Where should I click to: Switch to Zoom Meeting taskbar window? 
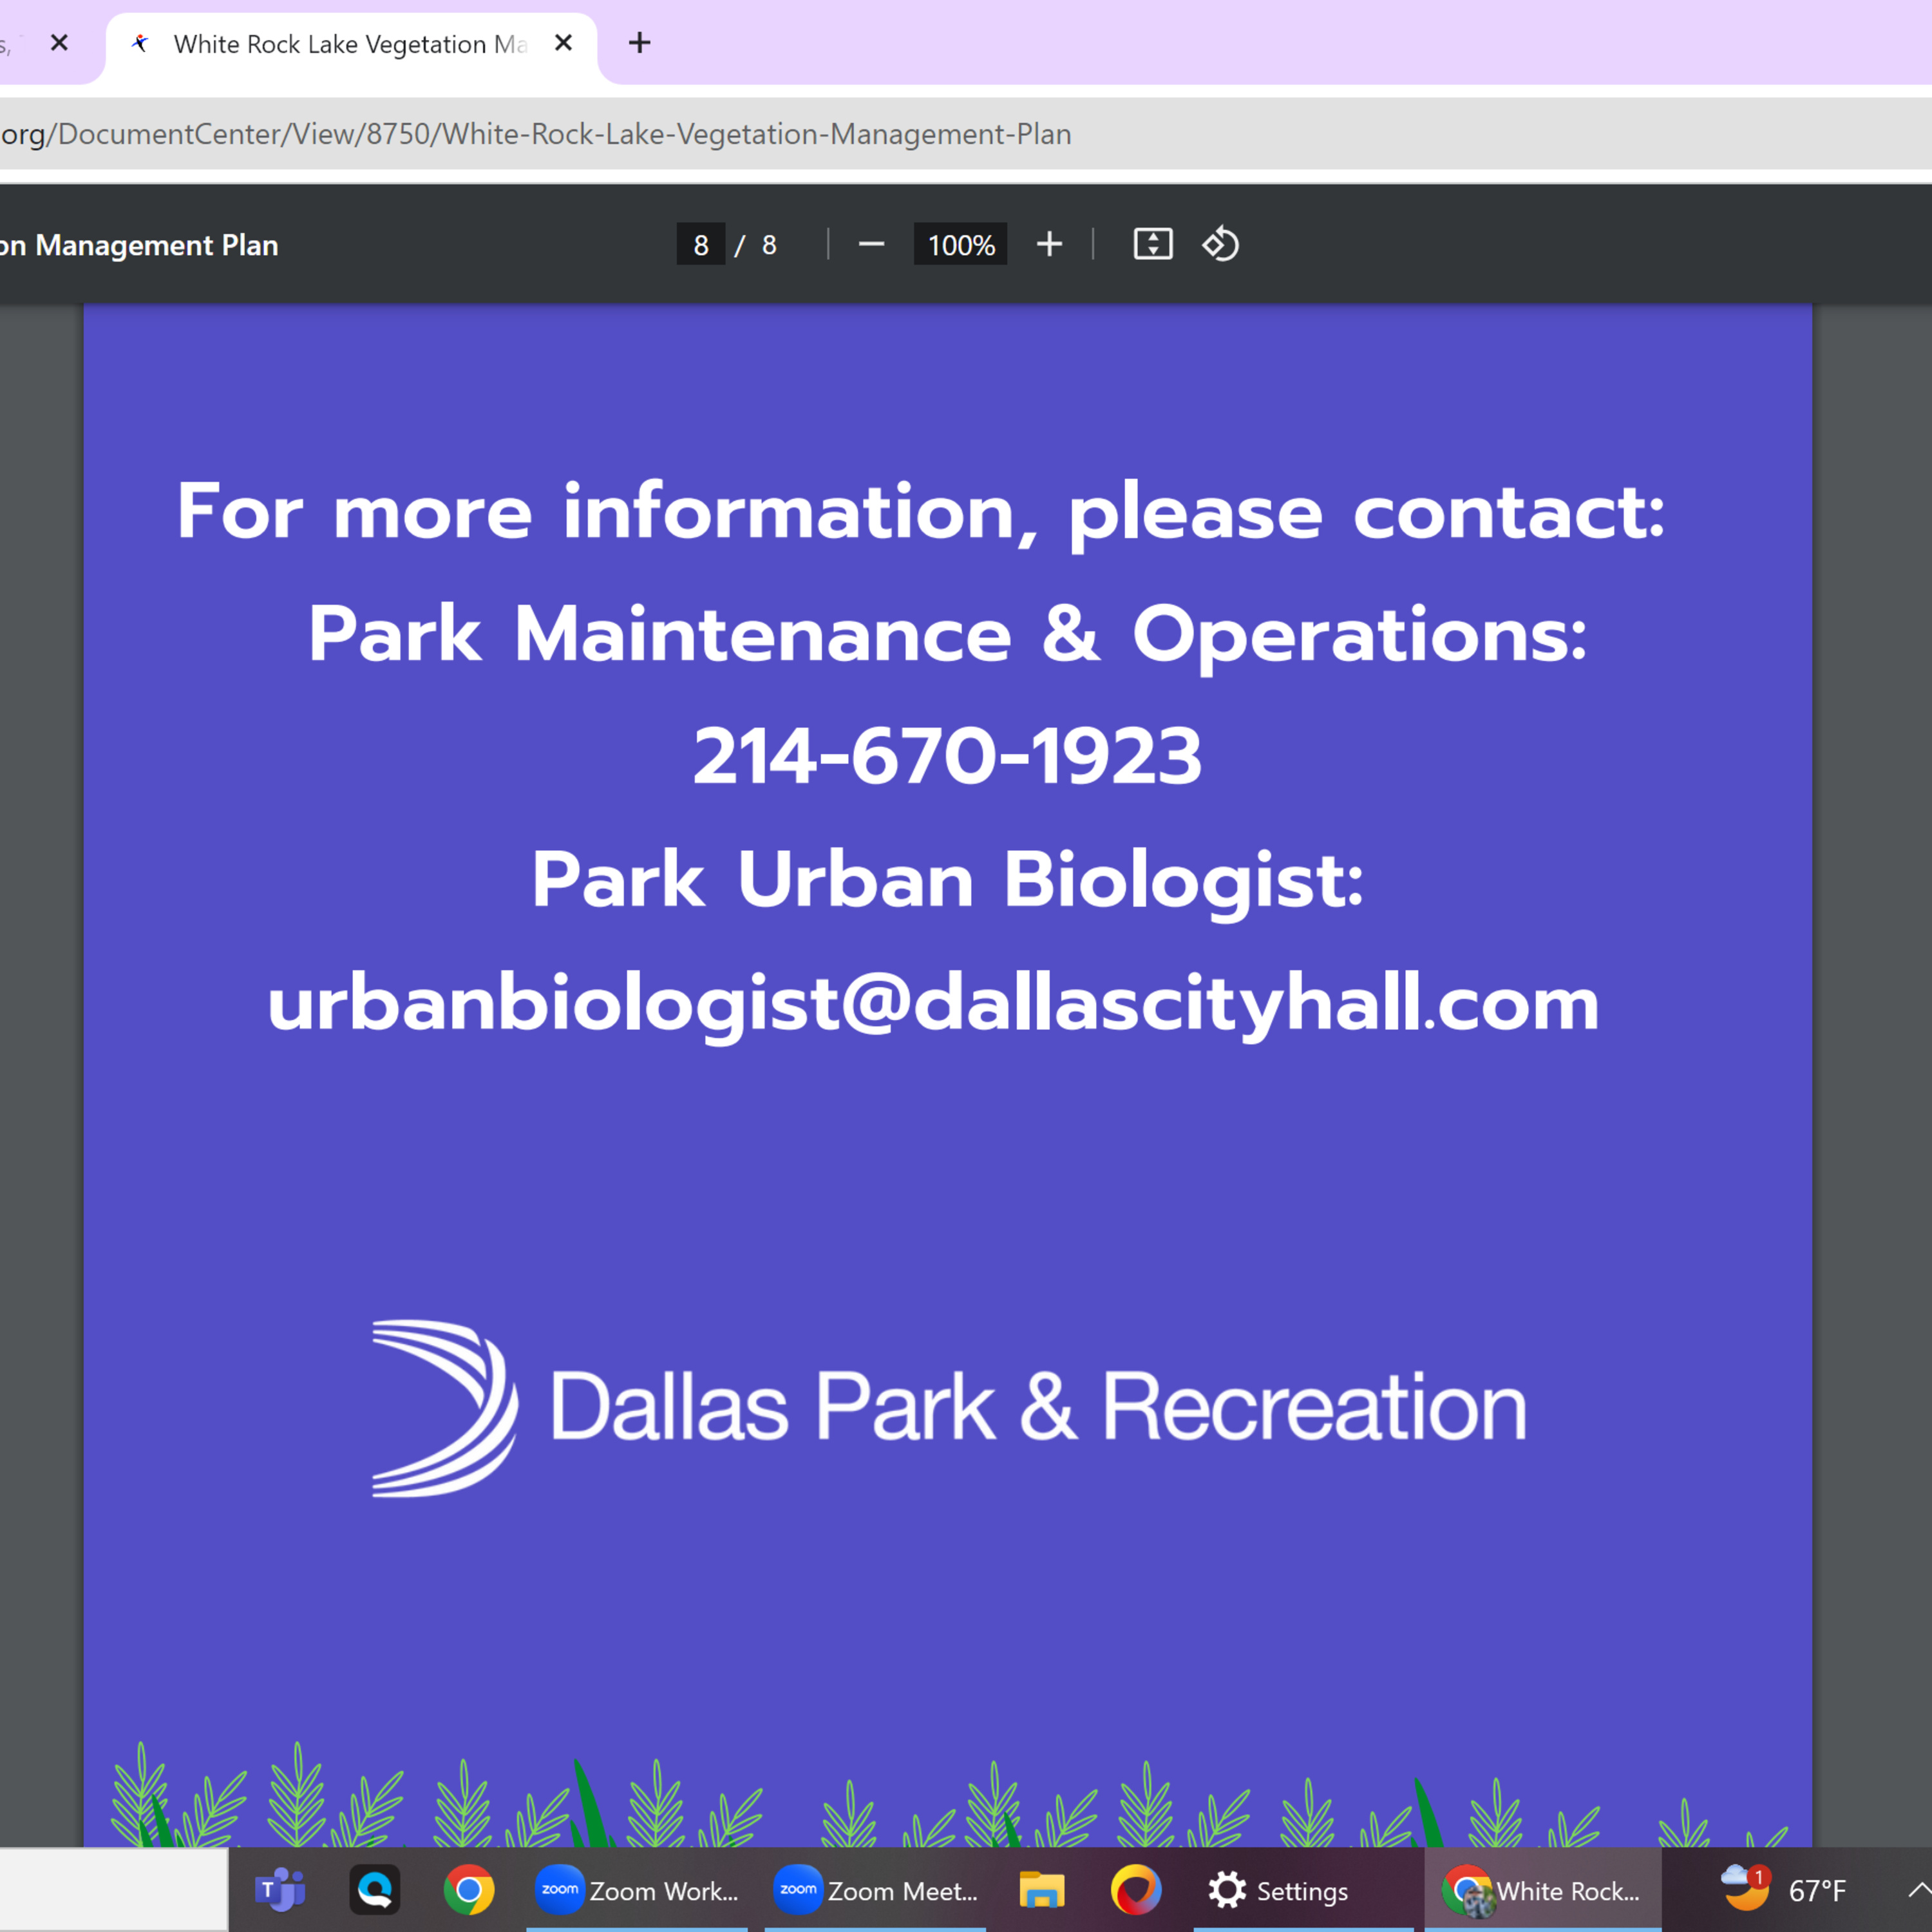click(x=876, y=1890)
